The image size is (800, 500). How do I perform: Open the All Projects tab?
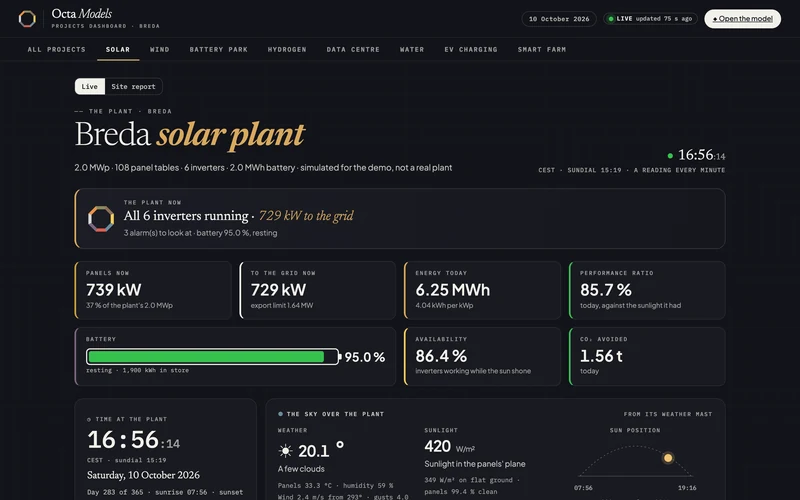(57, 49)
